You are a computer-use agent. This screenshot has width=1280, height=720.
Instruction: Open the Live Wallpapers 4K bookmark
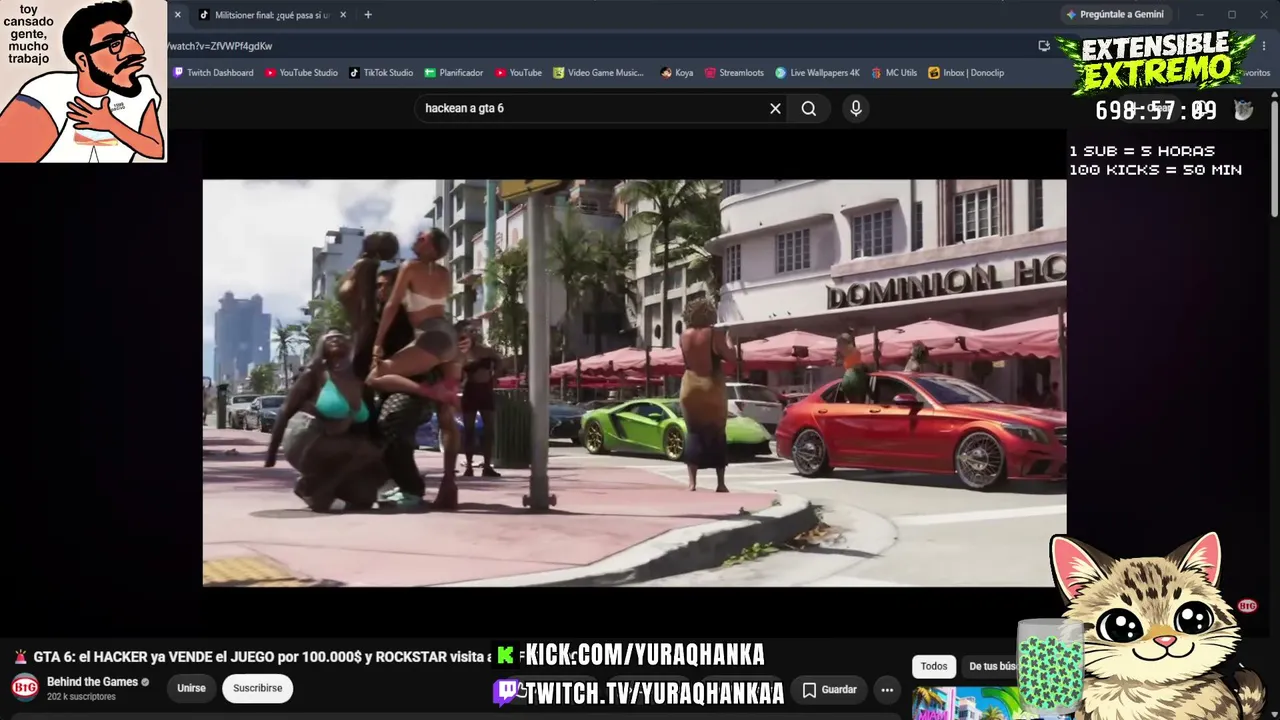817,73
